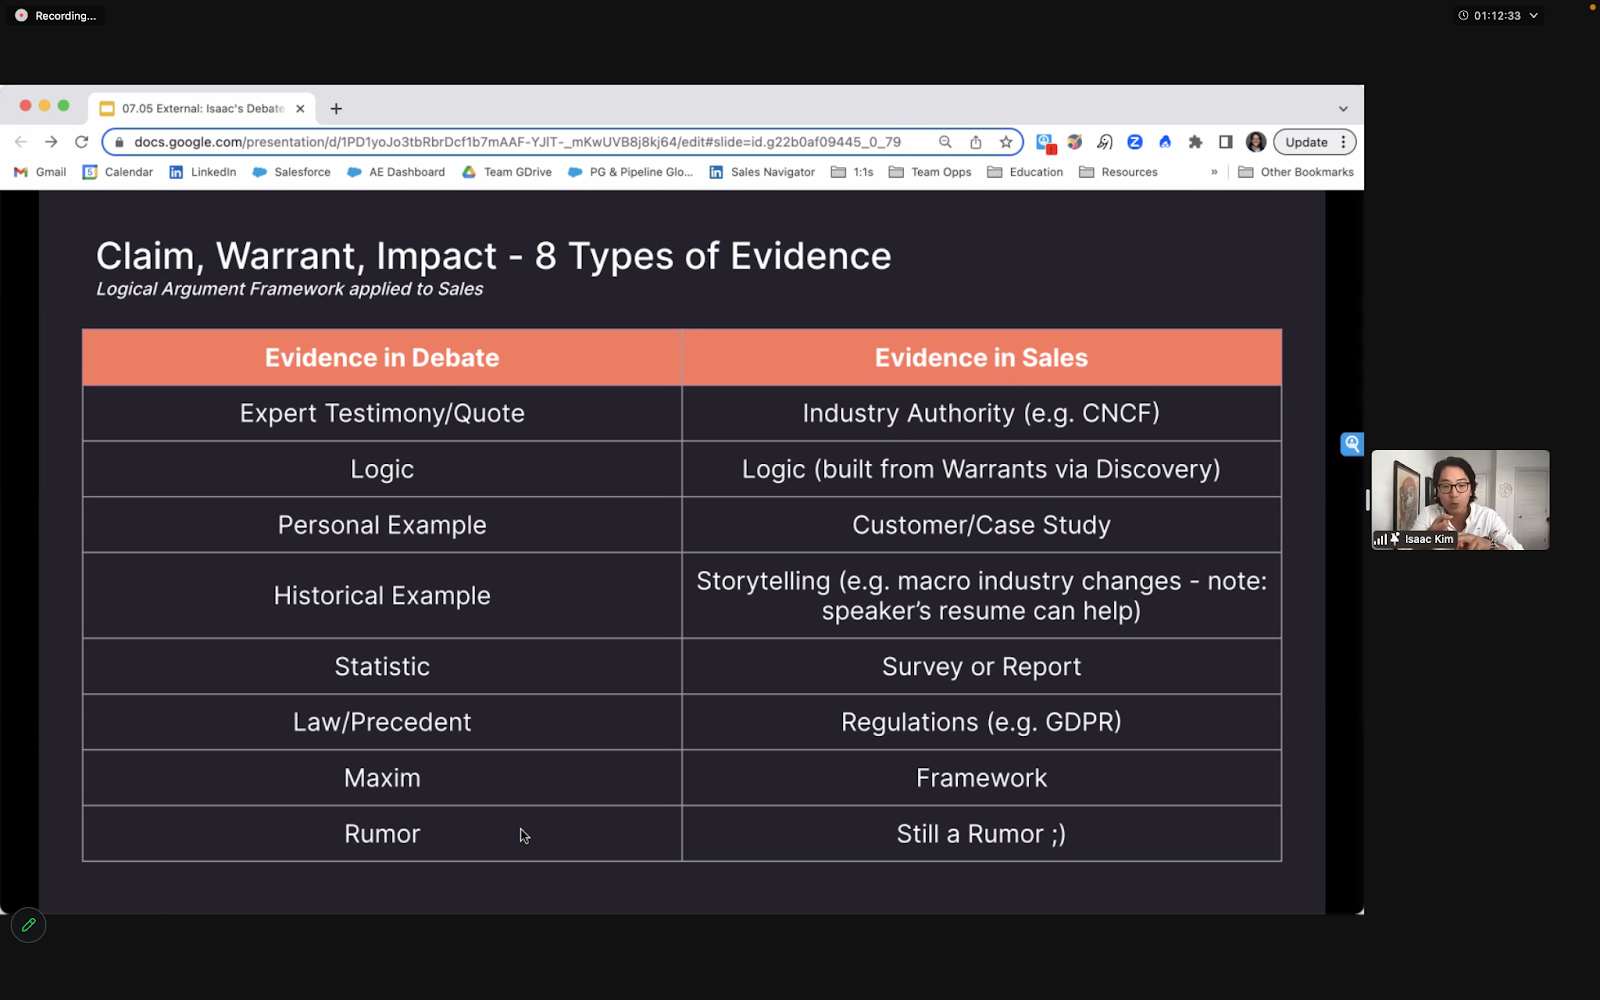This screenshot has width=1600, height=1000.
Task: Click the blue Z extension icon
Action: 1135,142
